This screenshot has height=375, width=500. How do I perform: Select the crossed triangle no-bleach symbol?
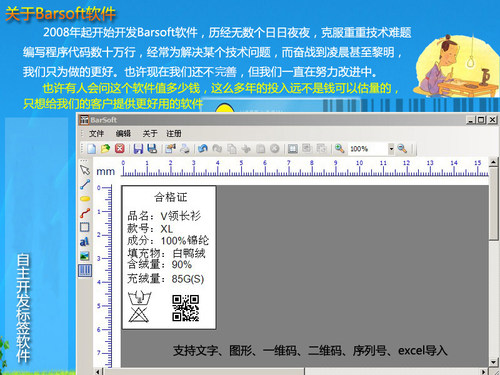point(138,315)
